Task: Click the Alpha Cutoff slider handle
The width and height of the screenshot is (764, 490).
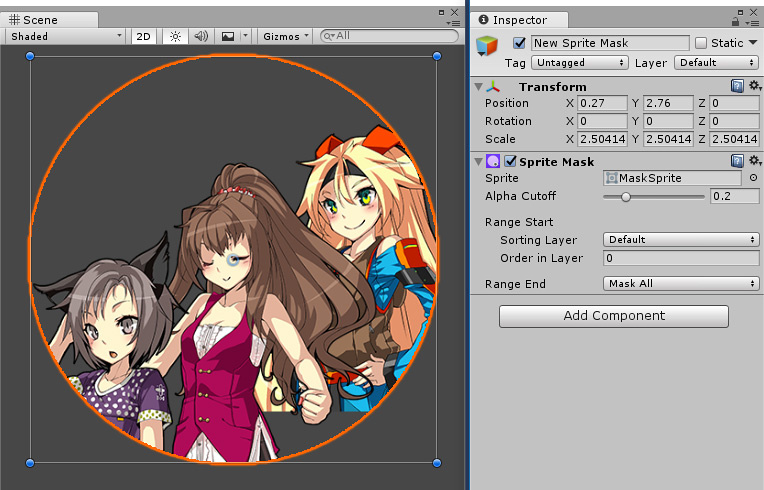Action: click(626, 196)
